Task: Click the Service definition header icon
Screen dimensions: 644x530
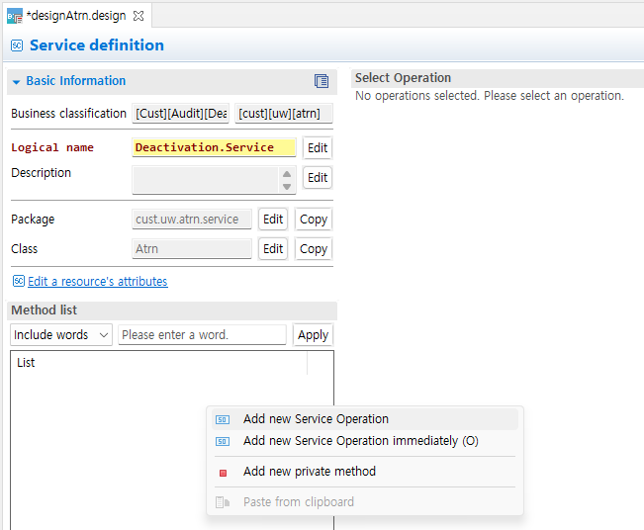Action: [17, 45]
